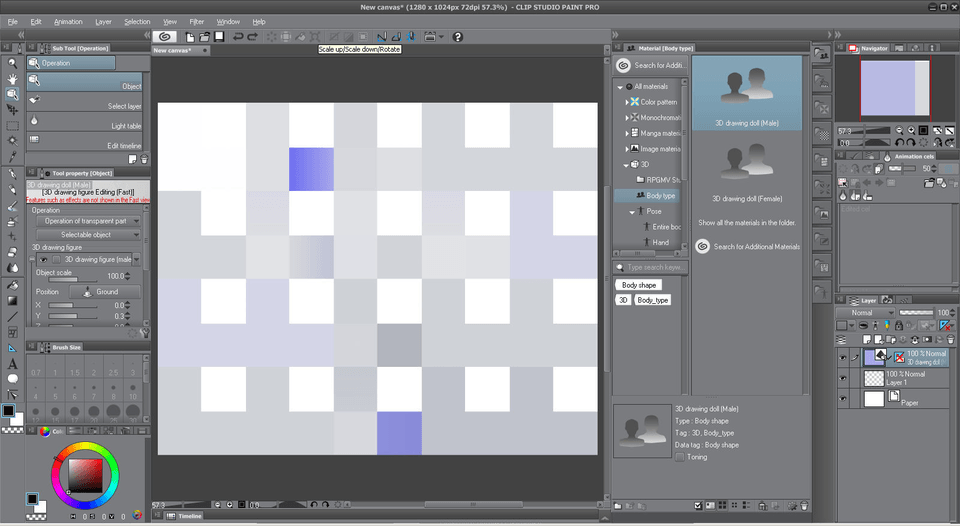Select the Text tool
960x526 pixels.
point(12,364)
